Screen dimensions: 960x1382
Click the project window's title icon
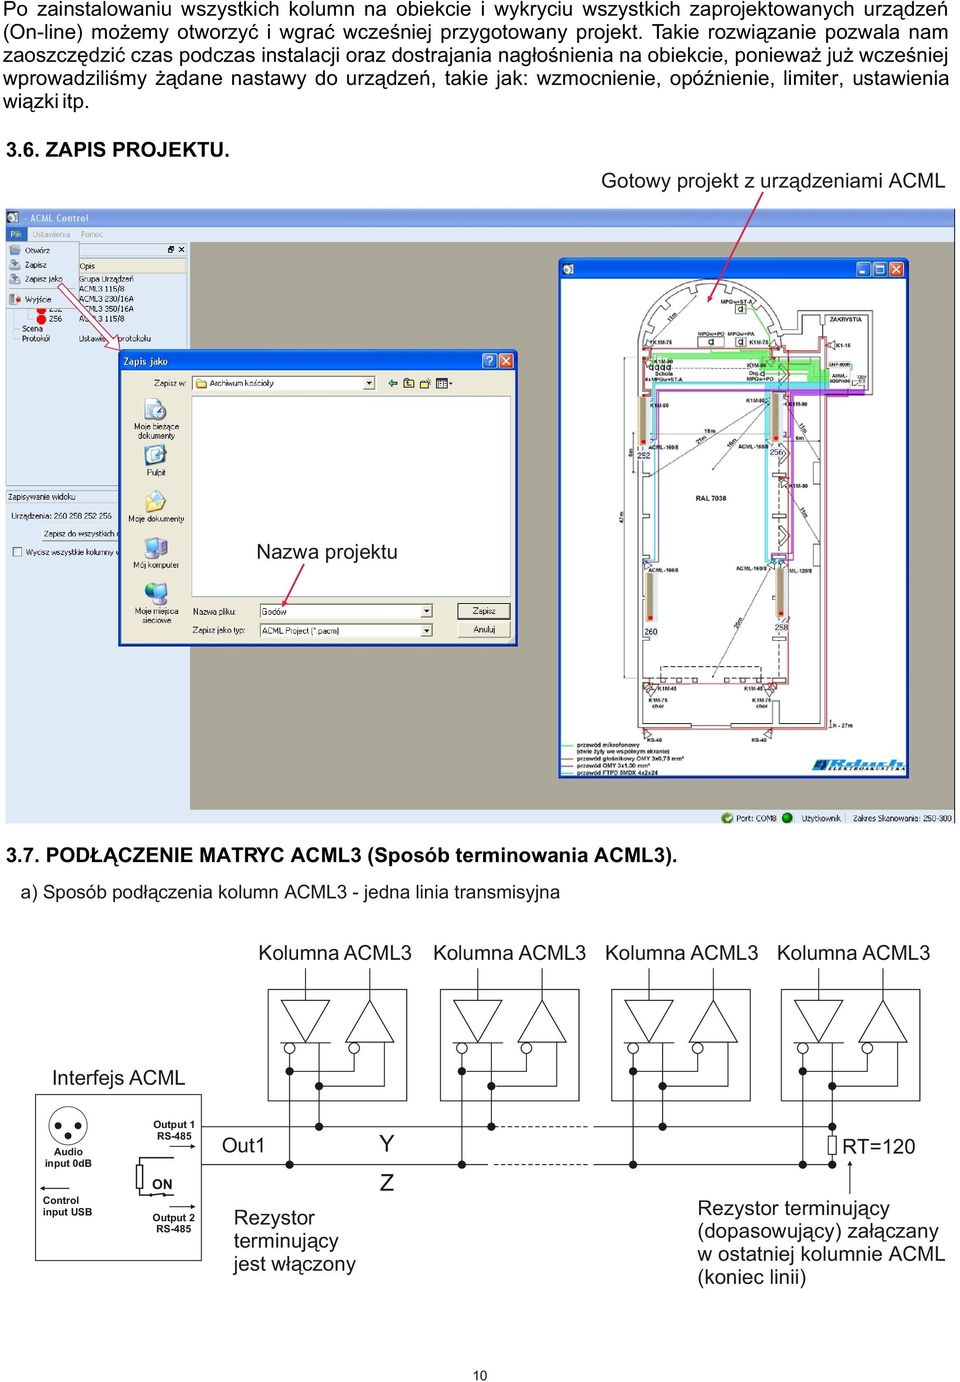tap(568, 269)
